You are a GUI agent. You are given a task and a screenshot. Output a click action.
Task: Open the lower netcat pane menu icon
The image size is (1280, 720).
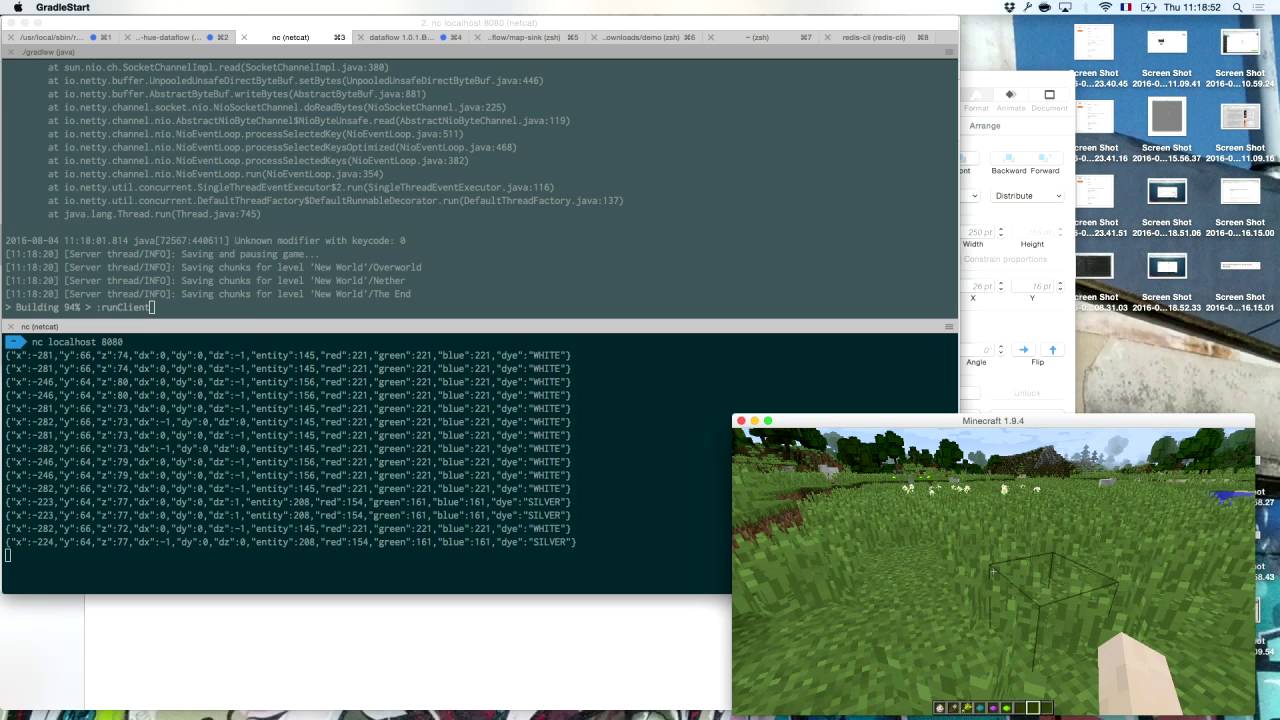(x=949, y=326)
